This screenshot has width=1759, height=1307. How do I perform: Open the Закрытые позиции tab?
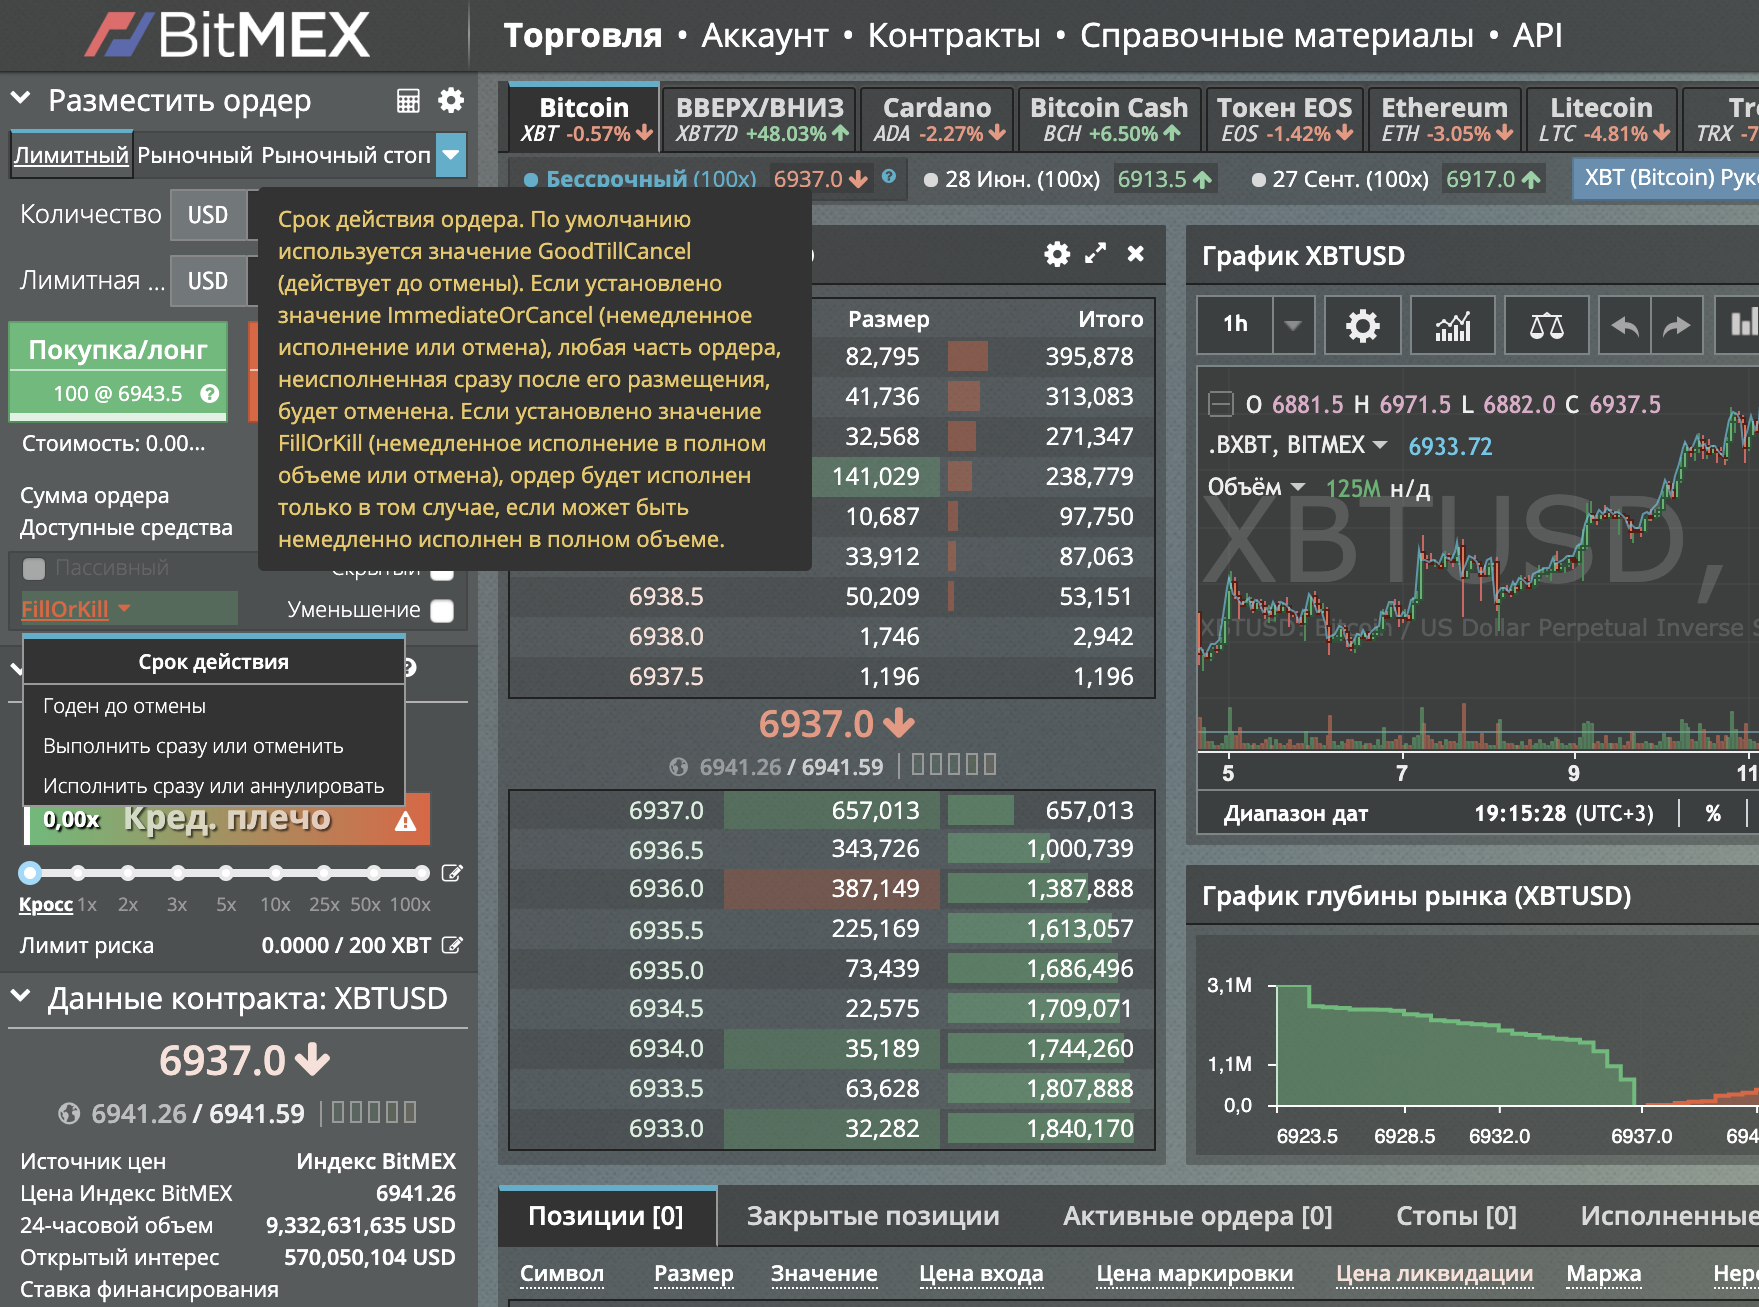[x=873, y=1216]
